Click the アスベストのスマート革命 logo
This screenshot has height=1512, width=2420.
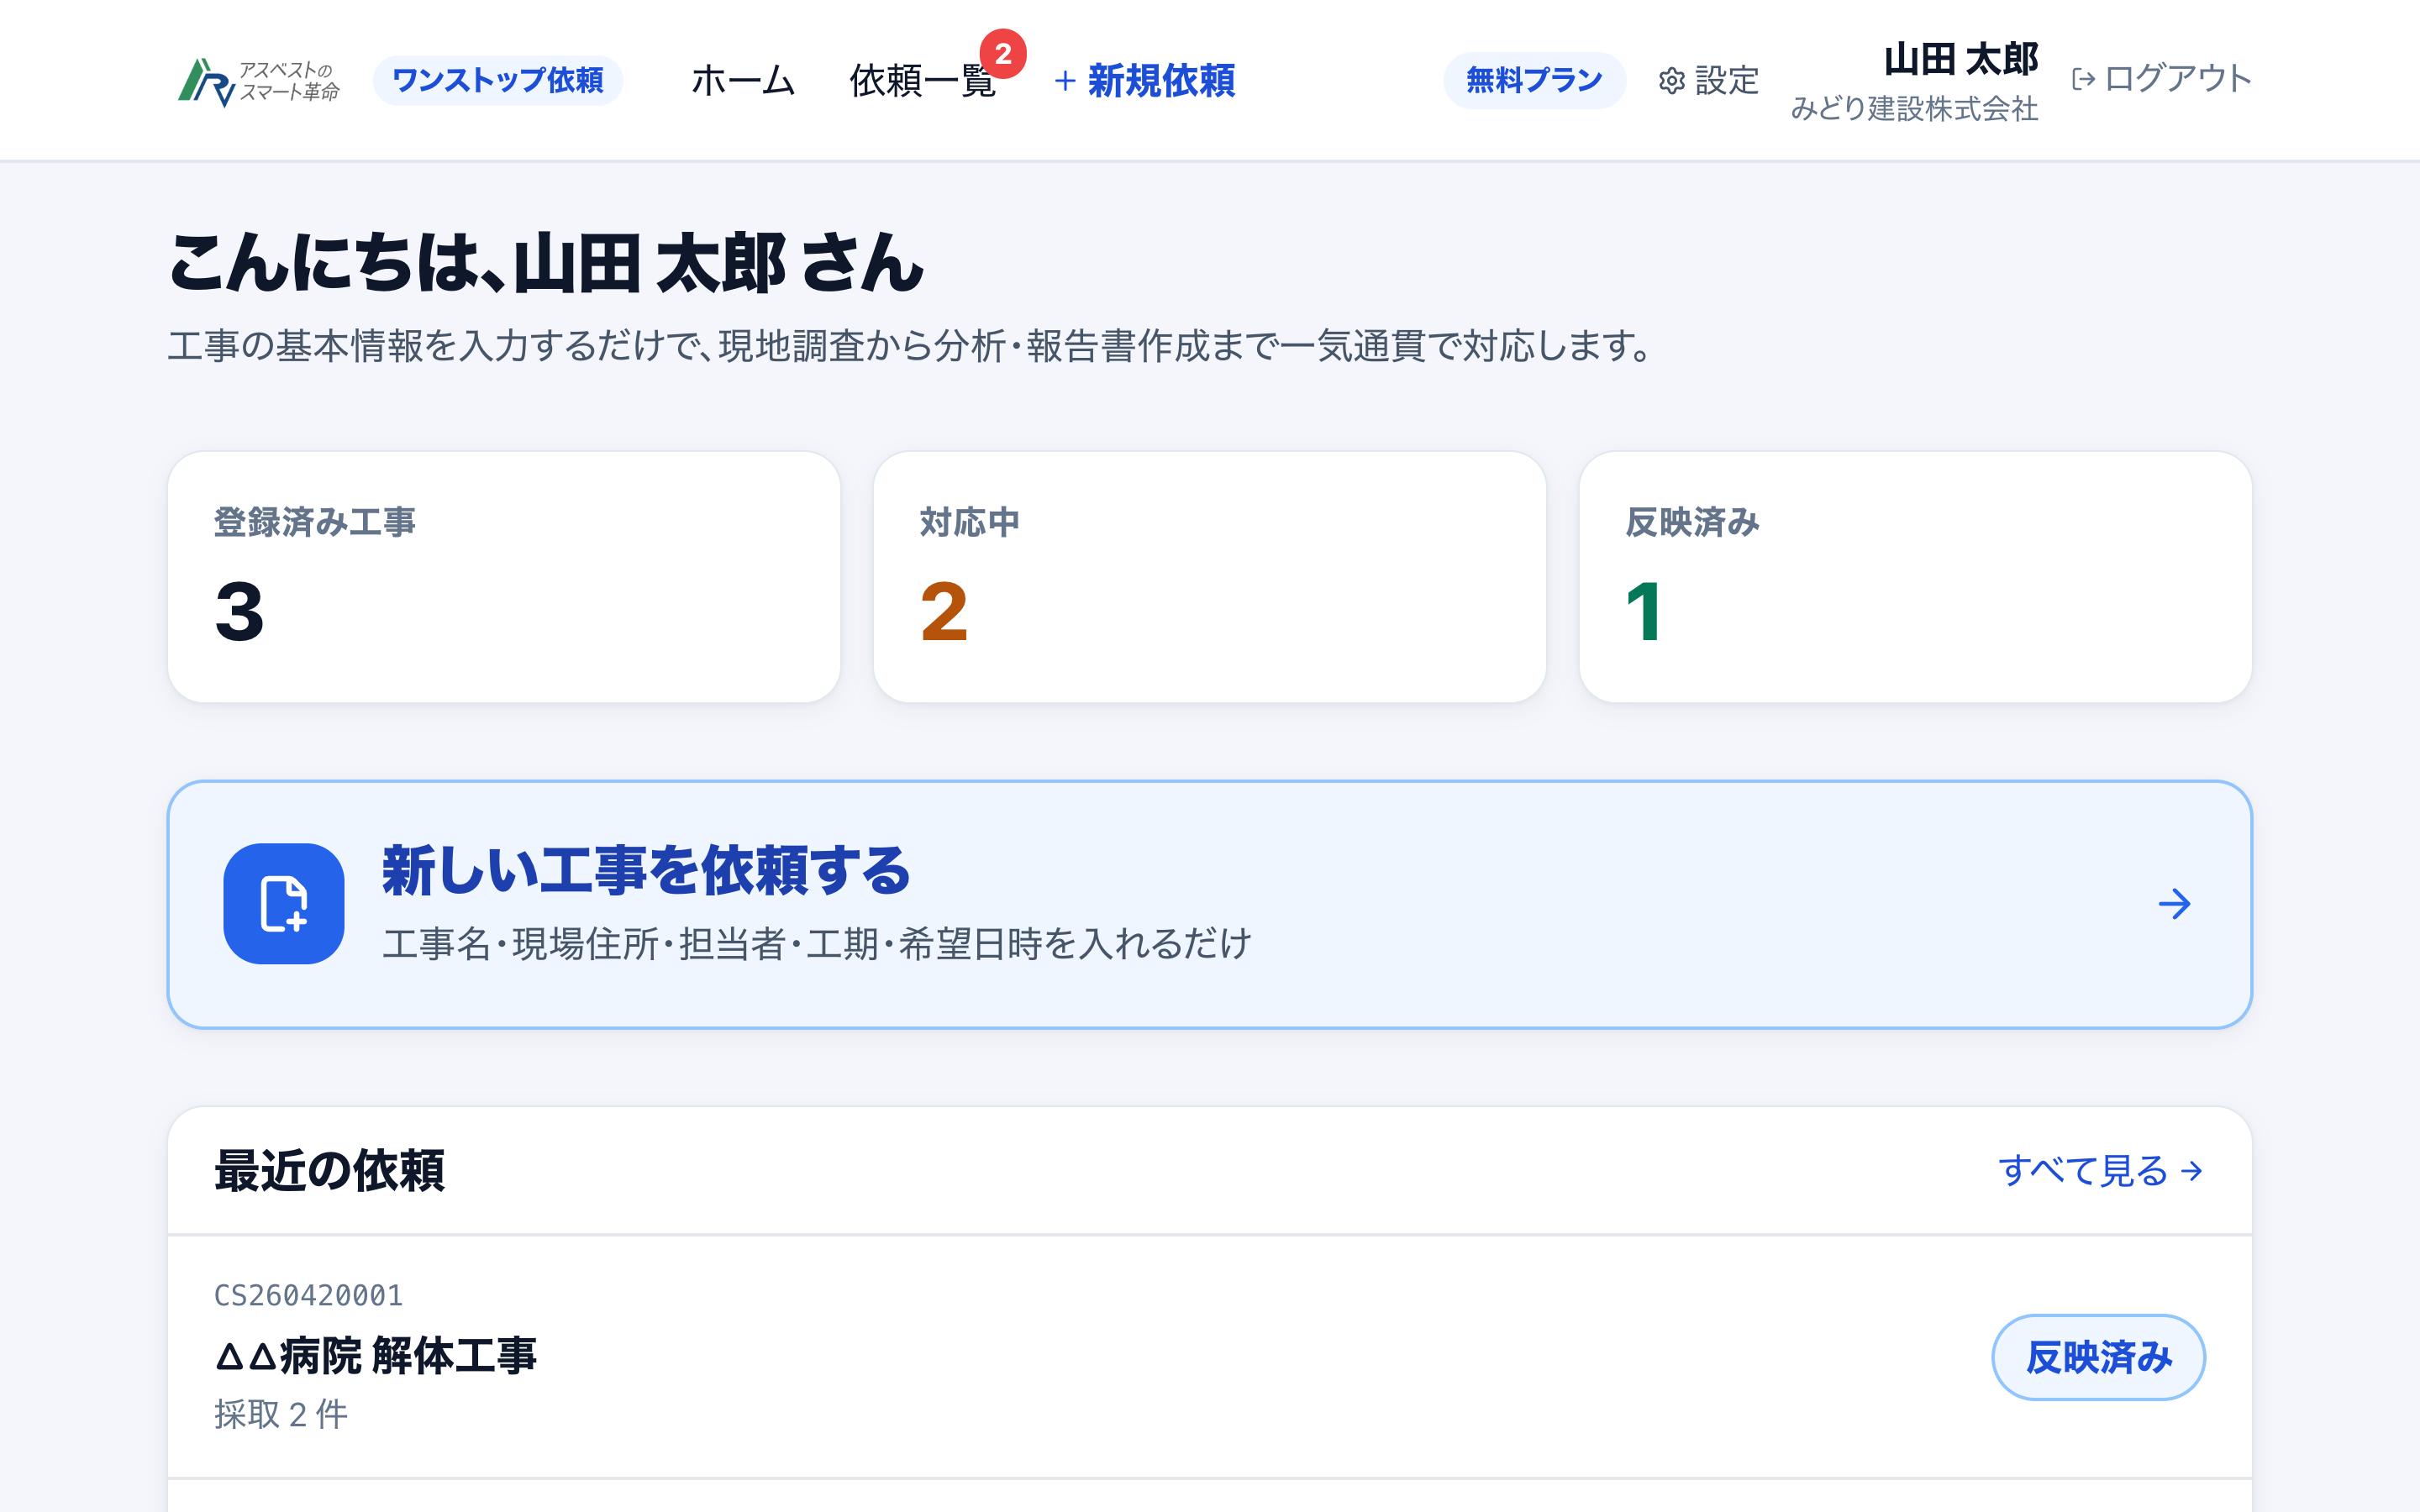pyautogui.click(x=259, y=81)
